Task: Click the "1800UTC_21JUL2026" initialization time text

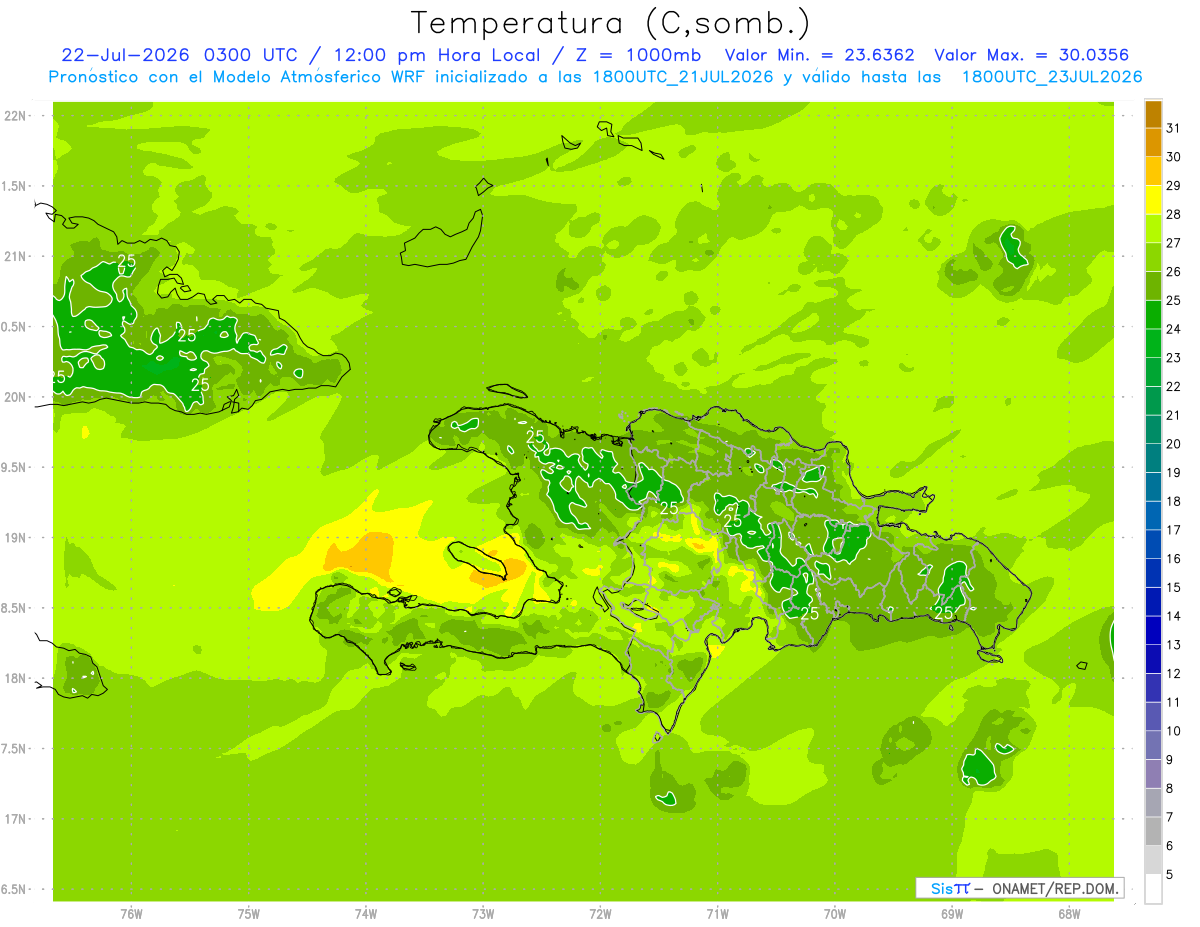Action: [x=683, y=77]
